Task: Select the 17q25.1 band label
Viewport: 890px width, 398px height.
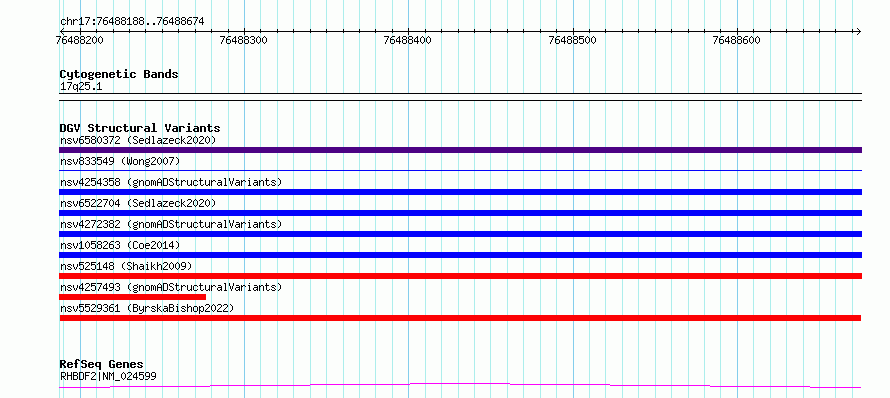Action: pos(81,87)
